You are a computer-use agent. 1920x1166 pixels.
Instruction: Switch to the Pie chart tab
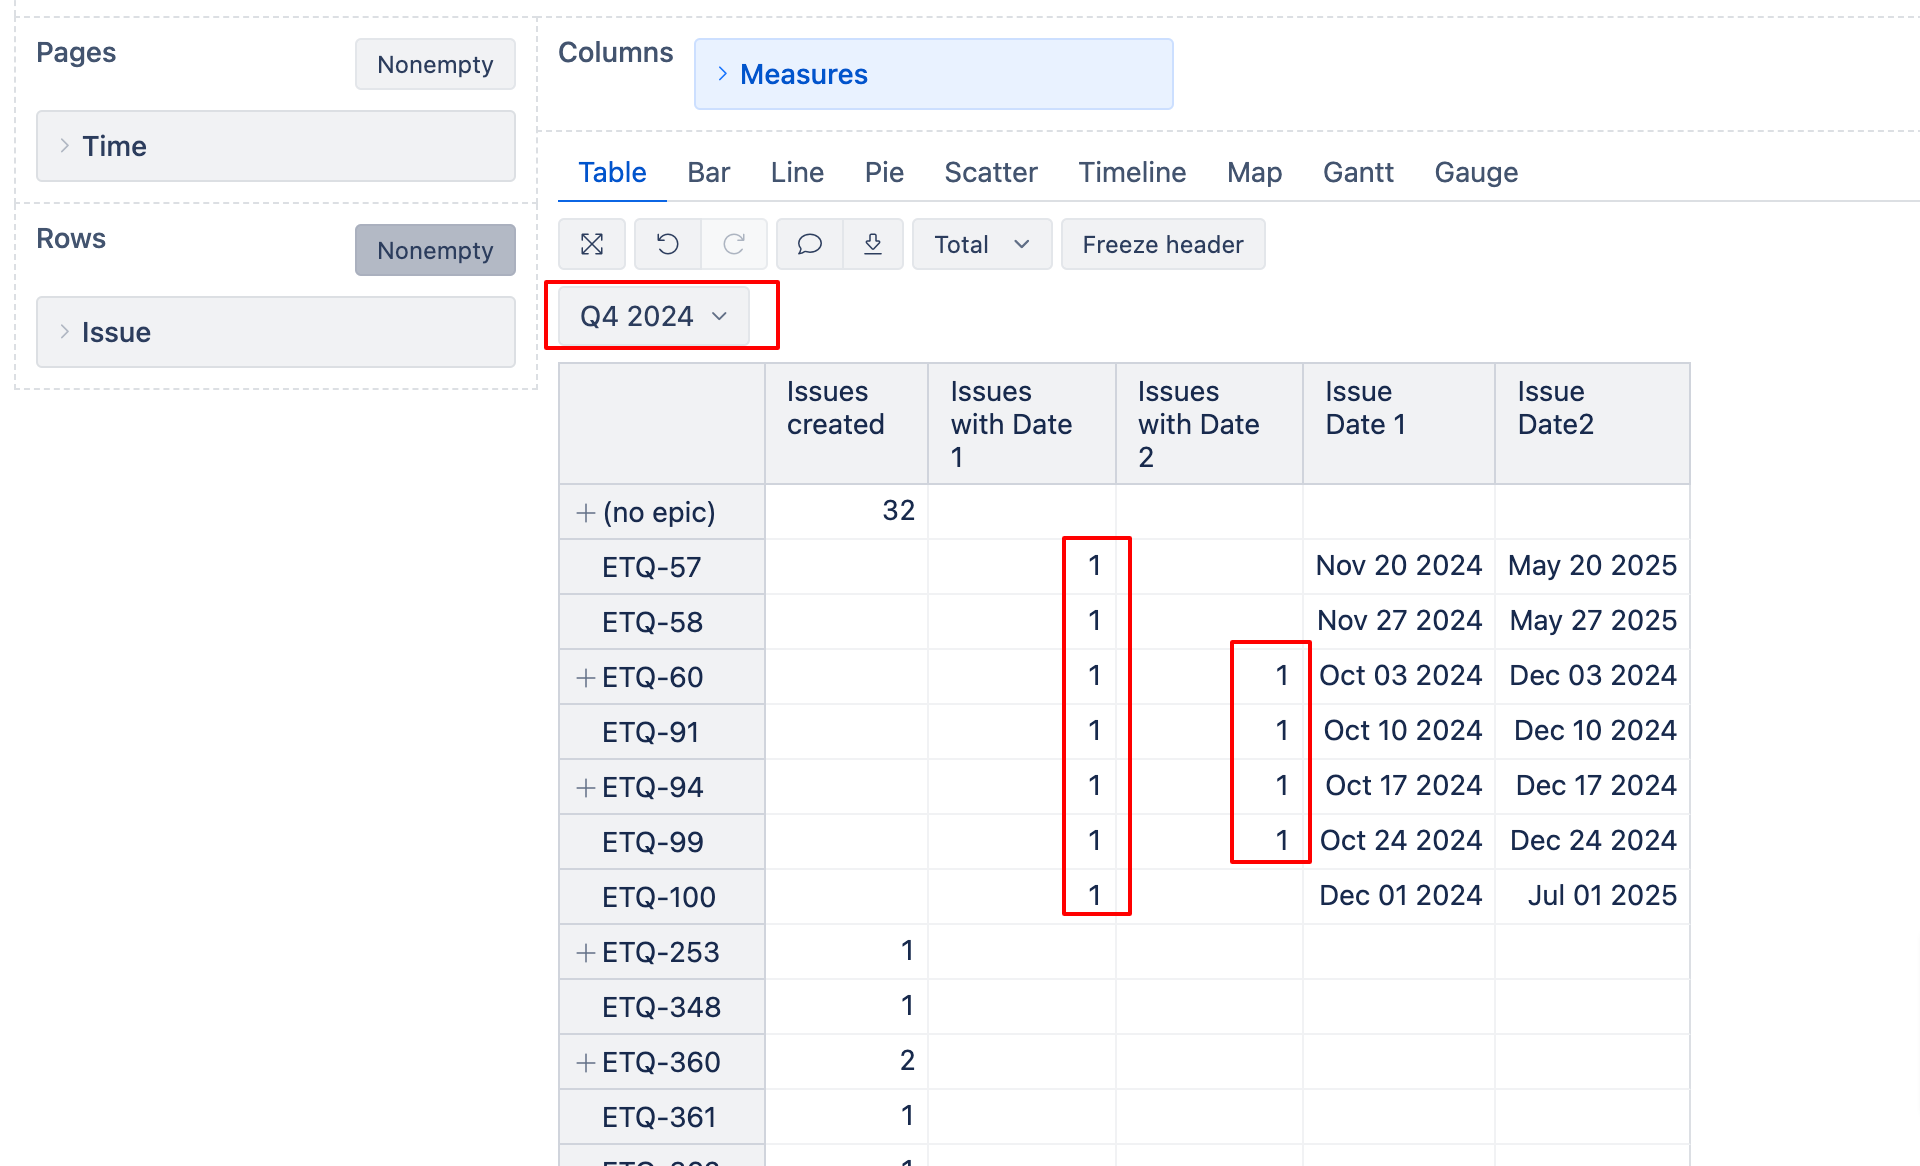(x=884, y=172)
